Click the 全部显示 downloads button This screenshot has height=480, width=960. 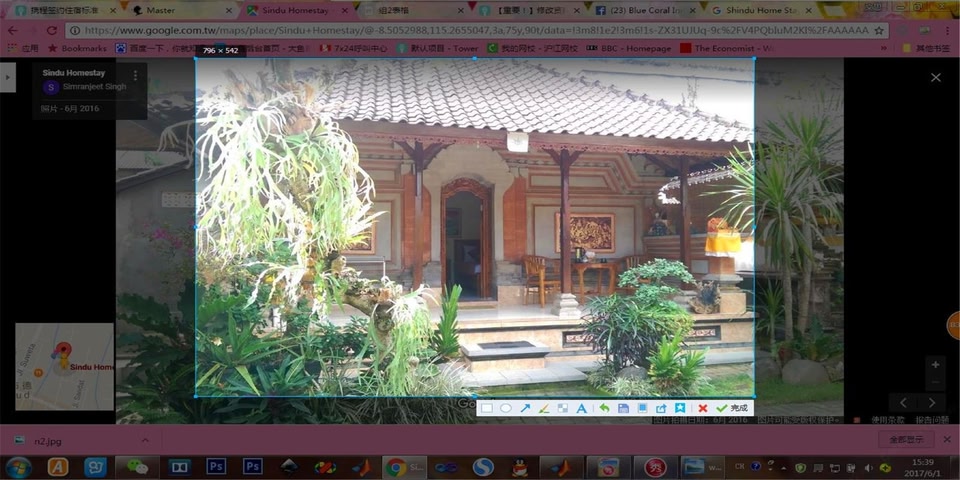(906, 440)
